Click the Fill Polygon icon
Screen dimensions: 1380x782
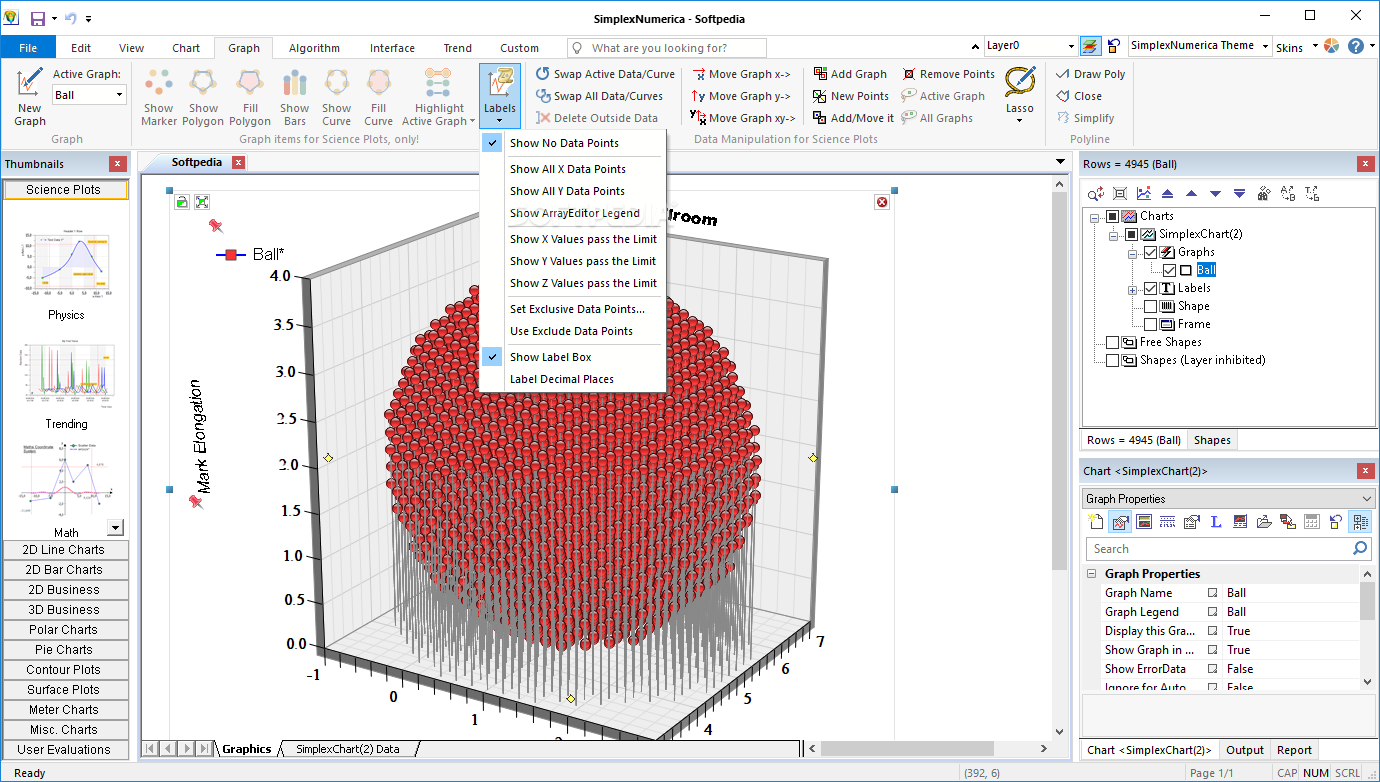250,82
